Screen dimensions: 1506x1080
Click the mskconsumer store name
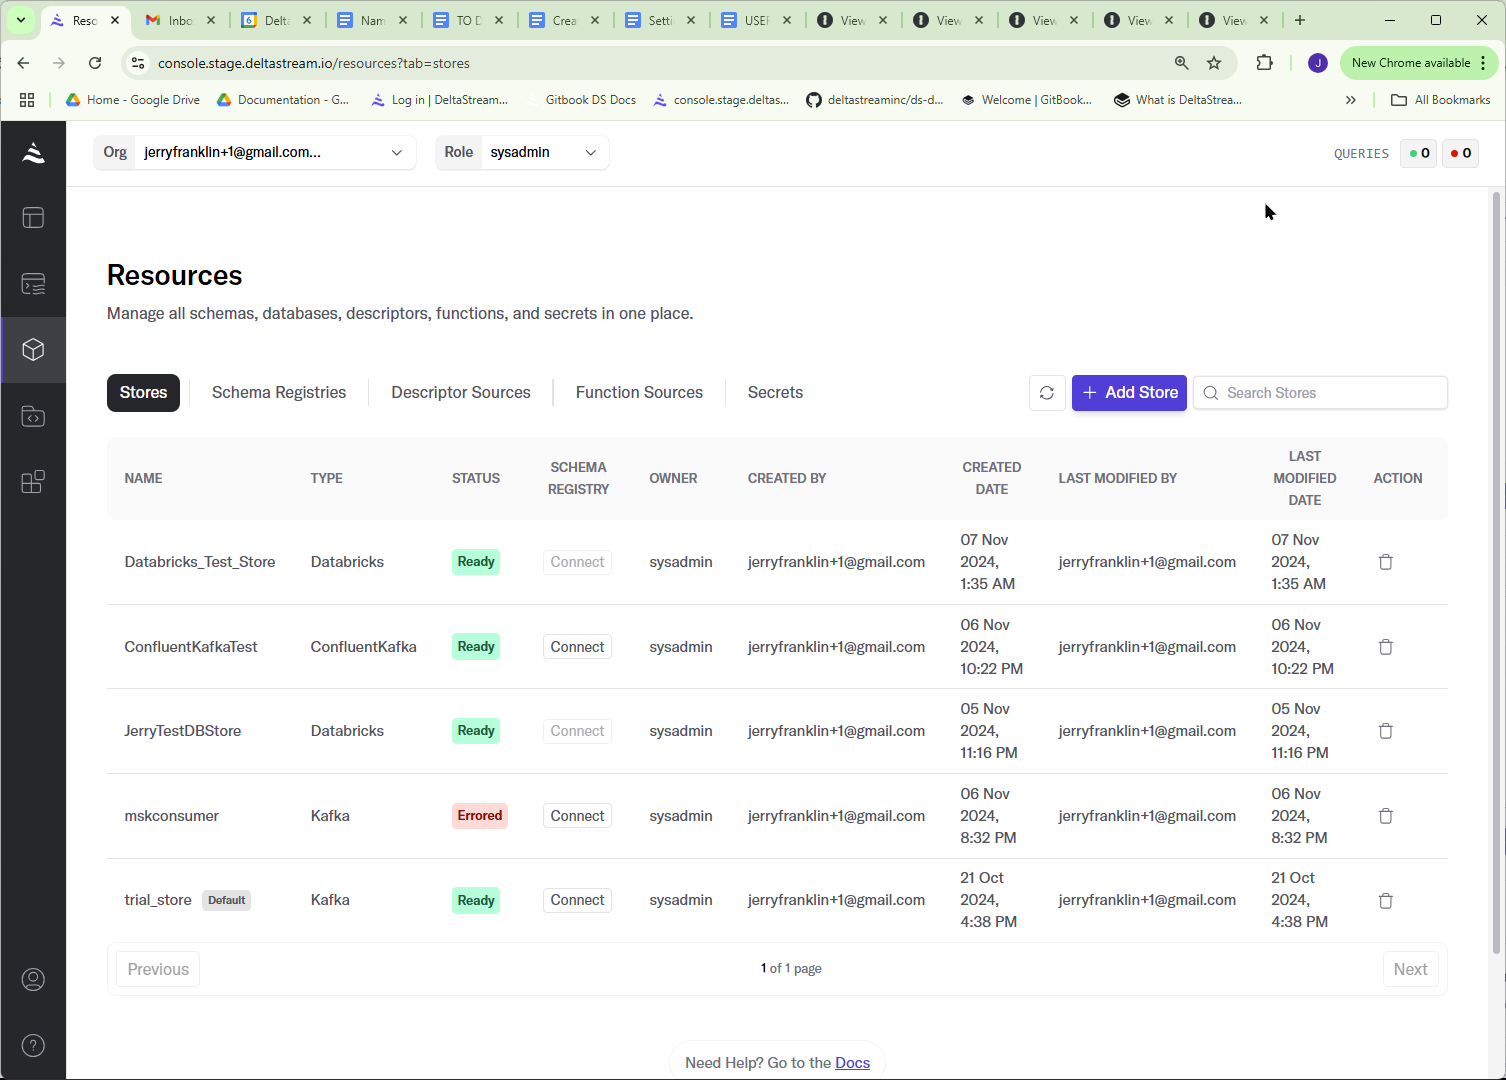[171, 816]
